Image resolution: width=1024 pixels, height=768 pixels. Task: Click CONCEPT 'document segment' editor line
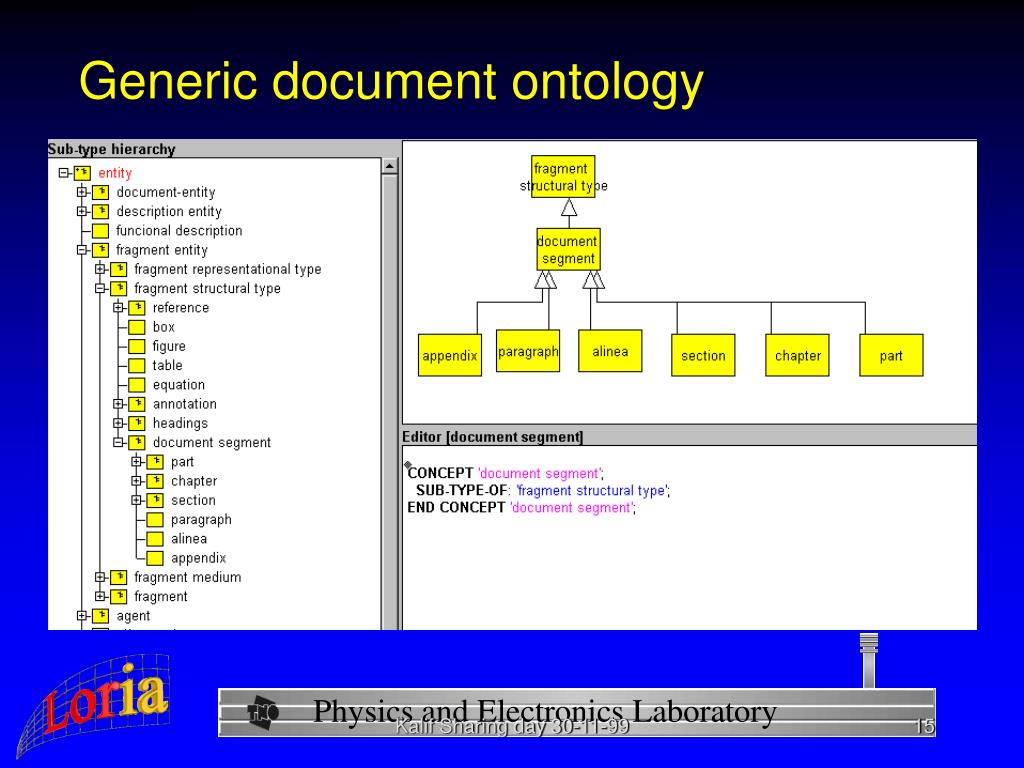(x=506, y=473)
